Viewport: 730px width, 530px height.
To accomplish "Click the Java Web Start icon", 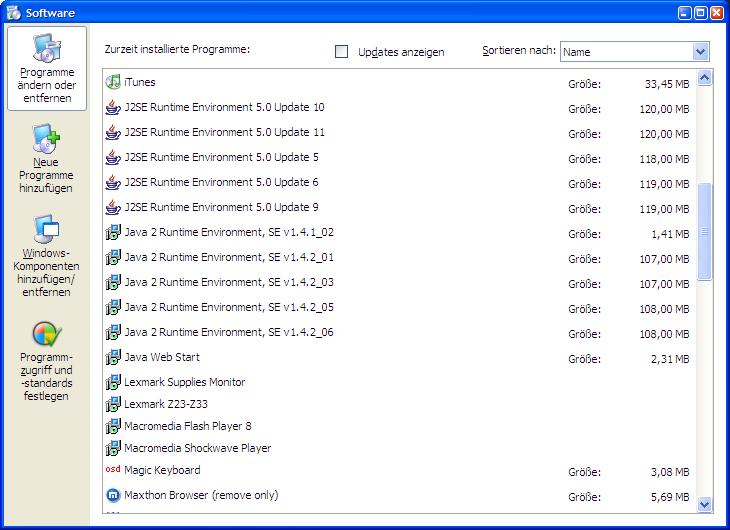I will 113,357.
